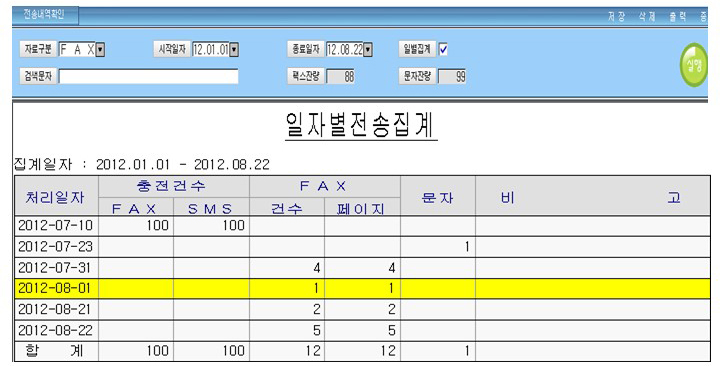
Task: Select the row dated 2012-08-22
Action: pyautogui.click(x=362, y=330)
